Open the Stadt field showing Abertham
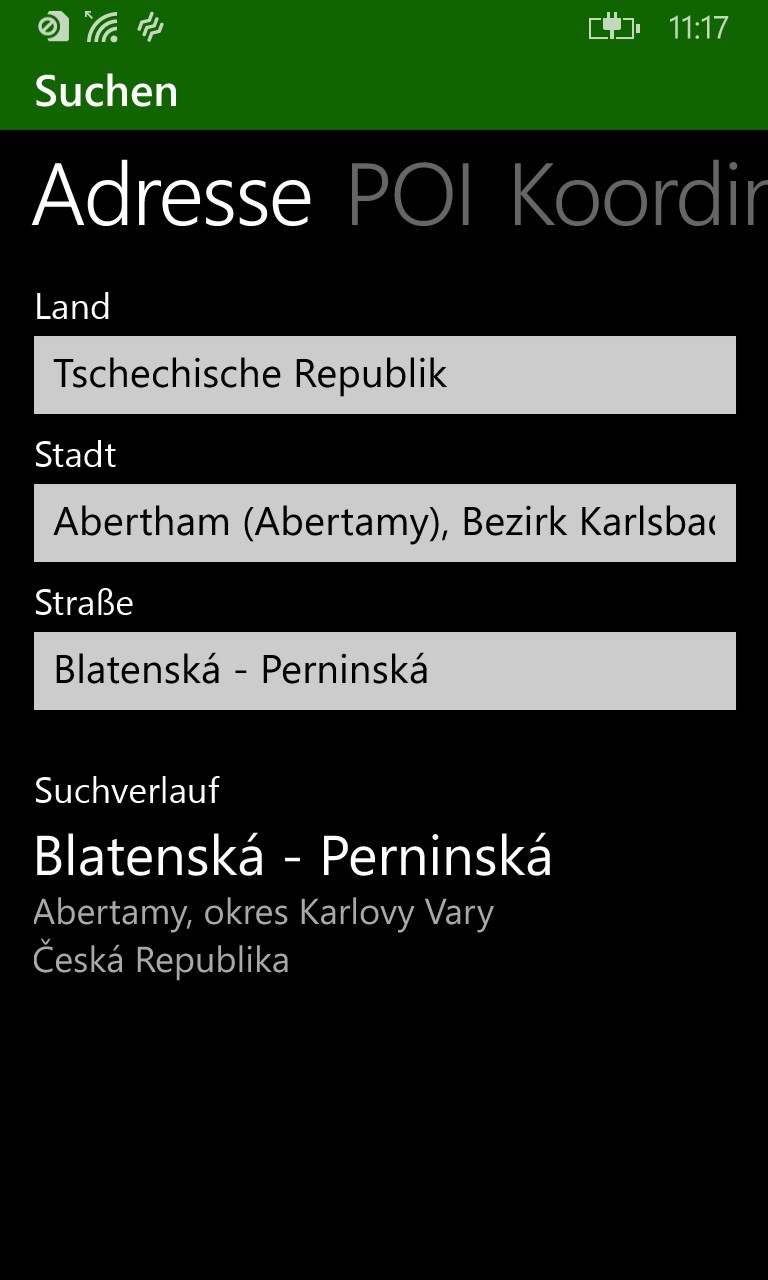The image size is (768, 1280). 384,523
